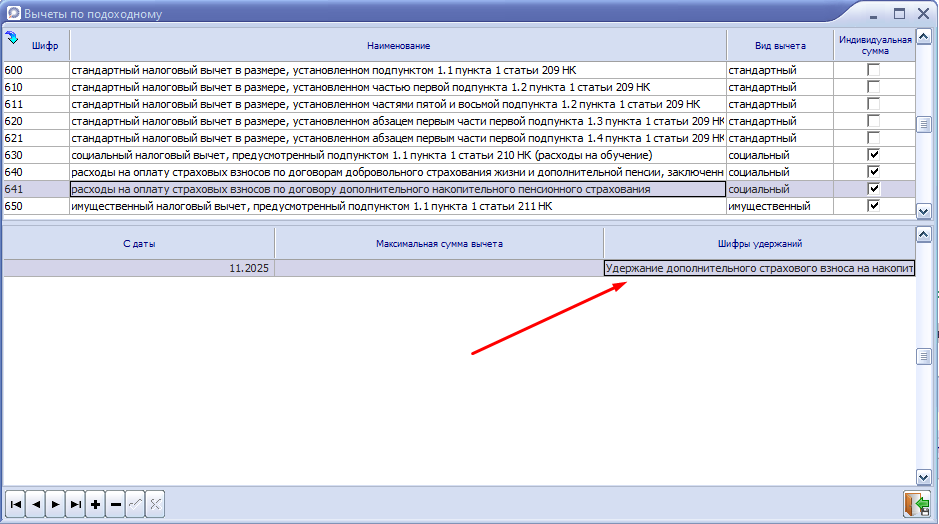Add new record with plus button
This screenshot has width=939, height=524.
(96, 505)
